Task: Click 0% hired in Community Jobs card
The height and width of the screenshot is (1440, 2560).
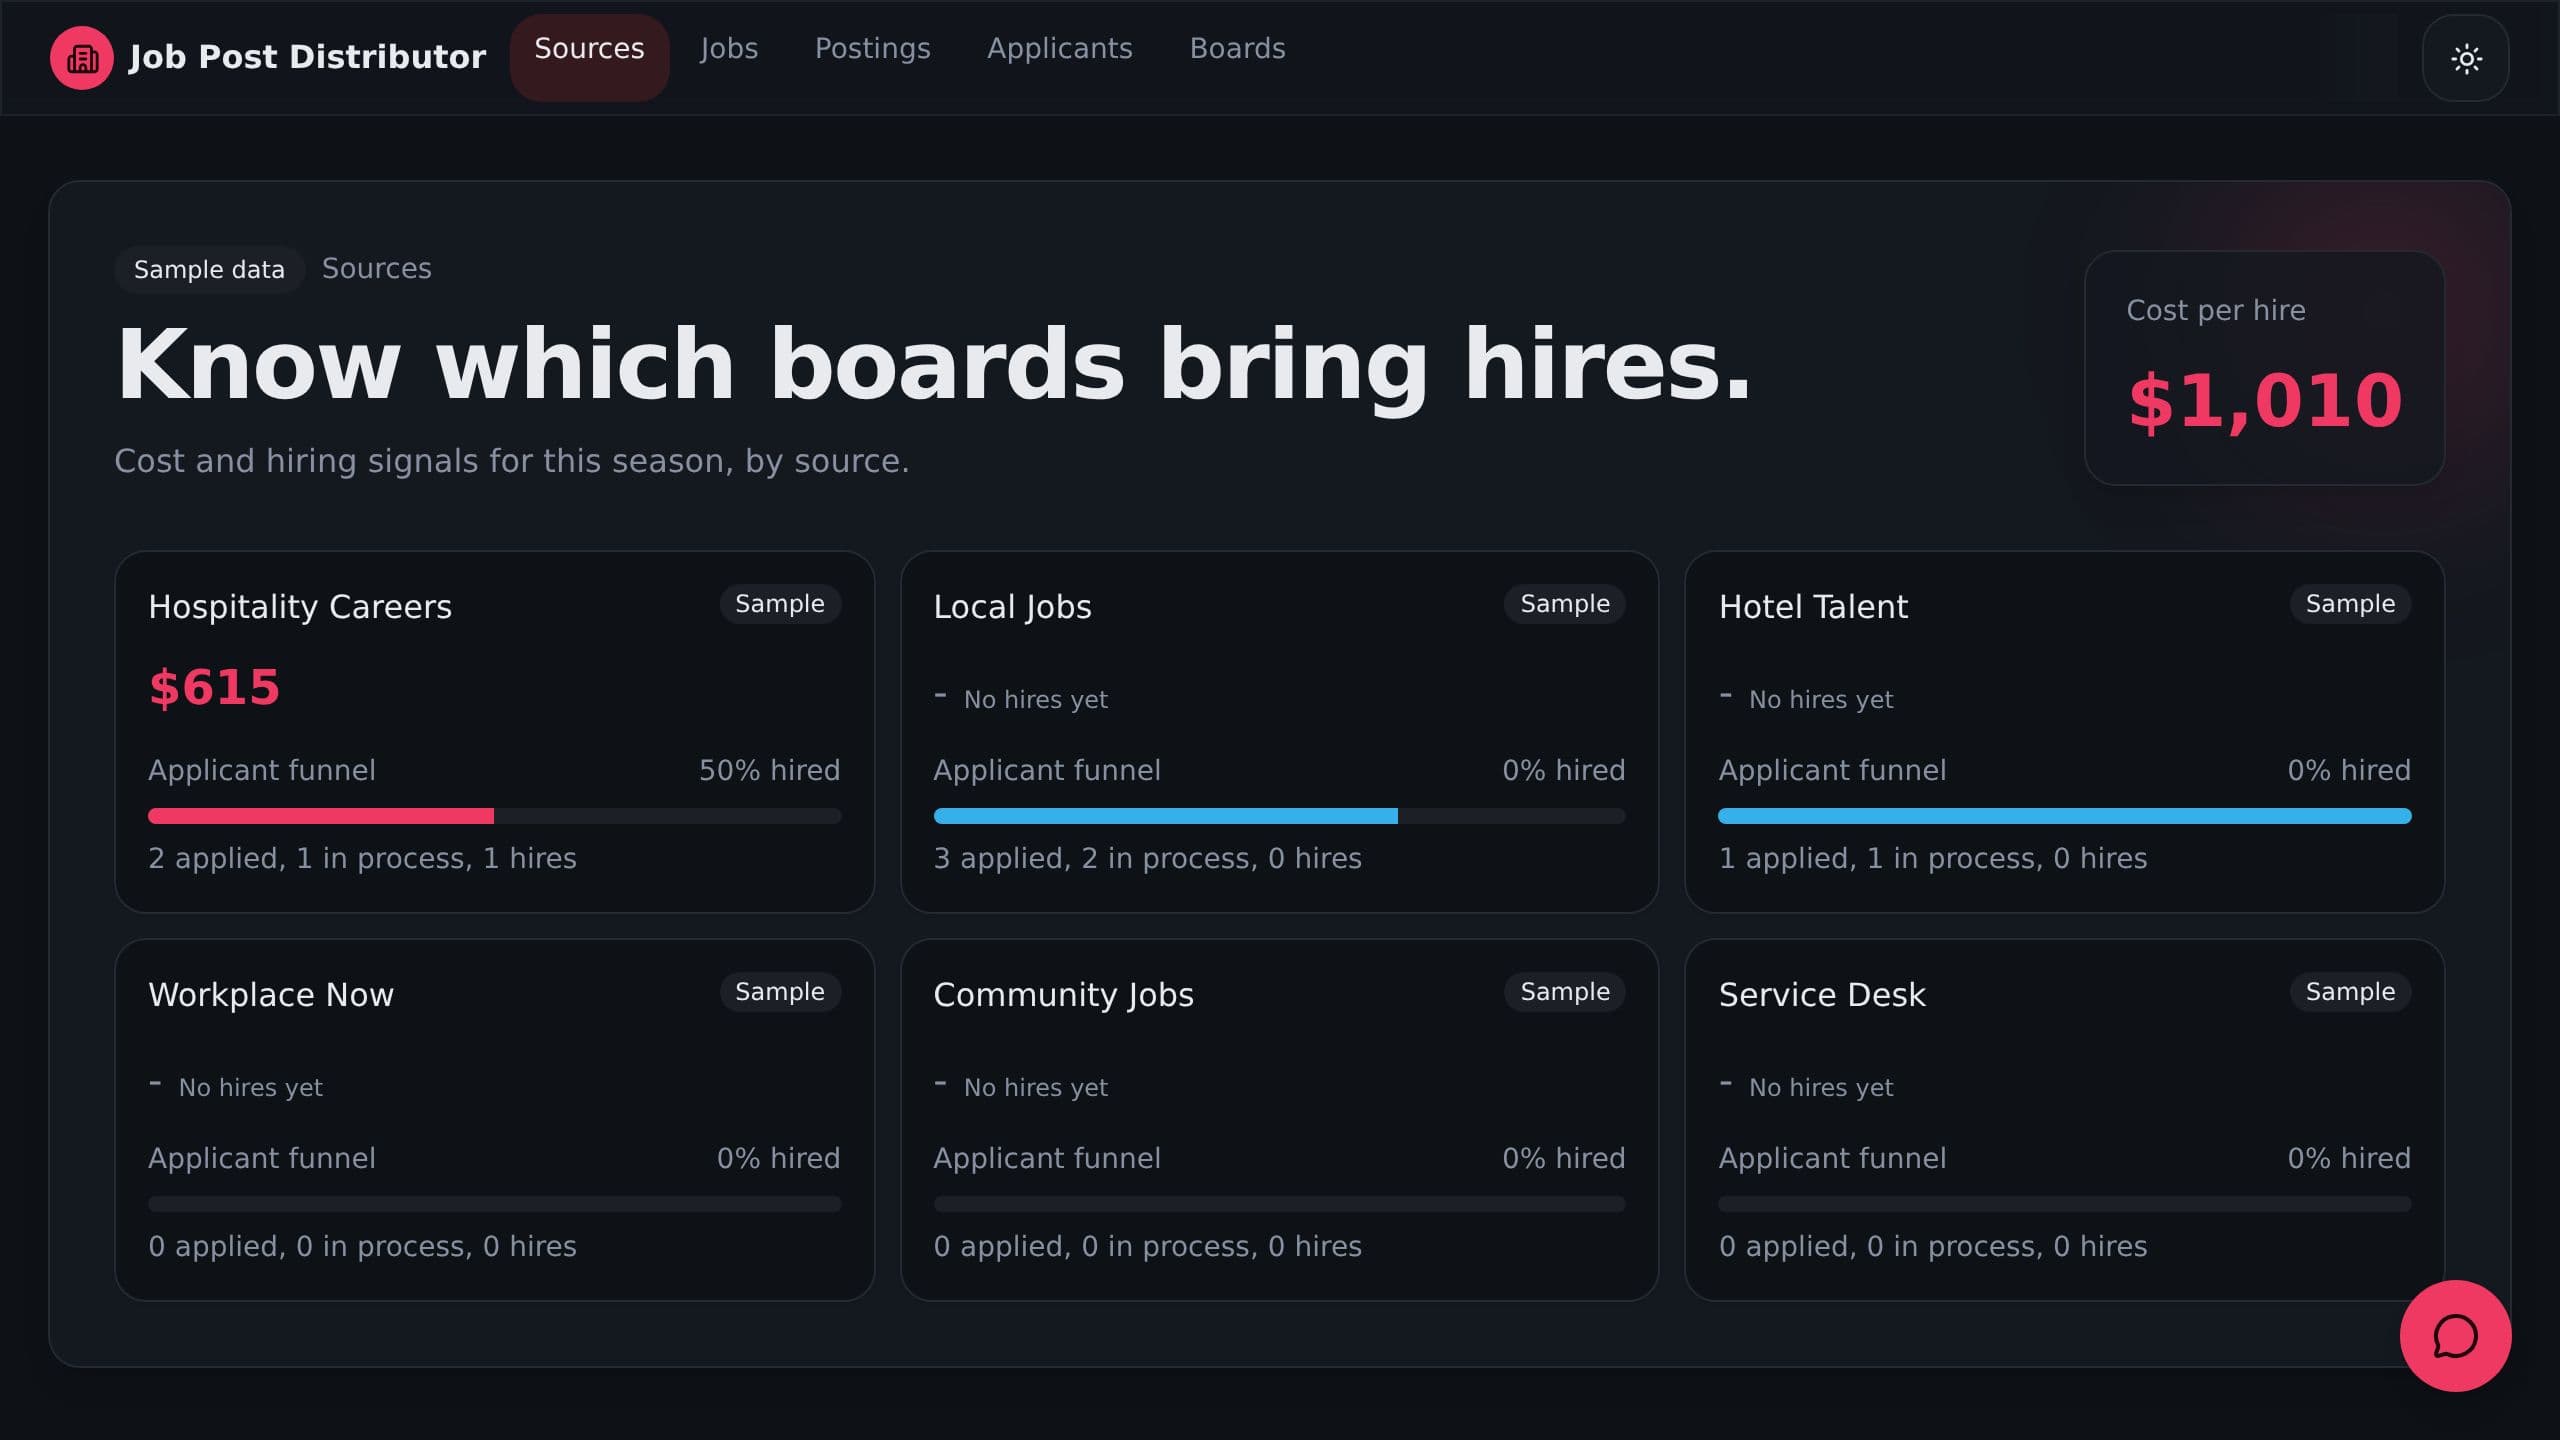Action: (x=1563, y=1158)
